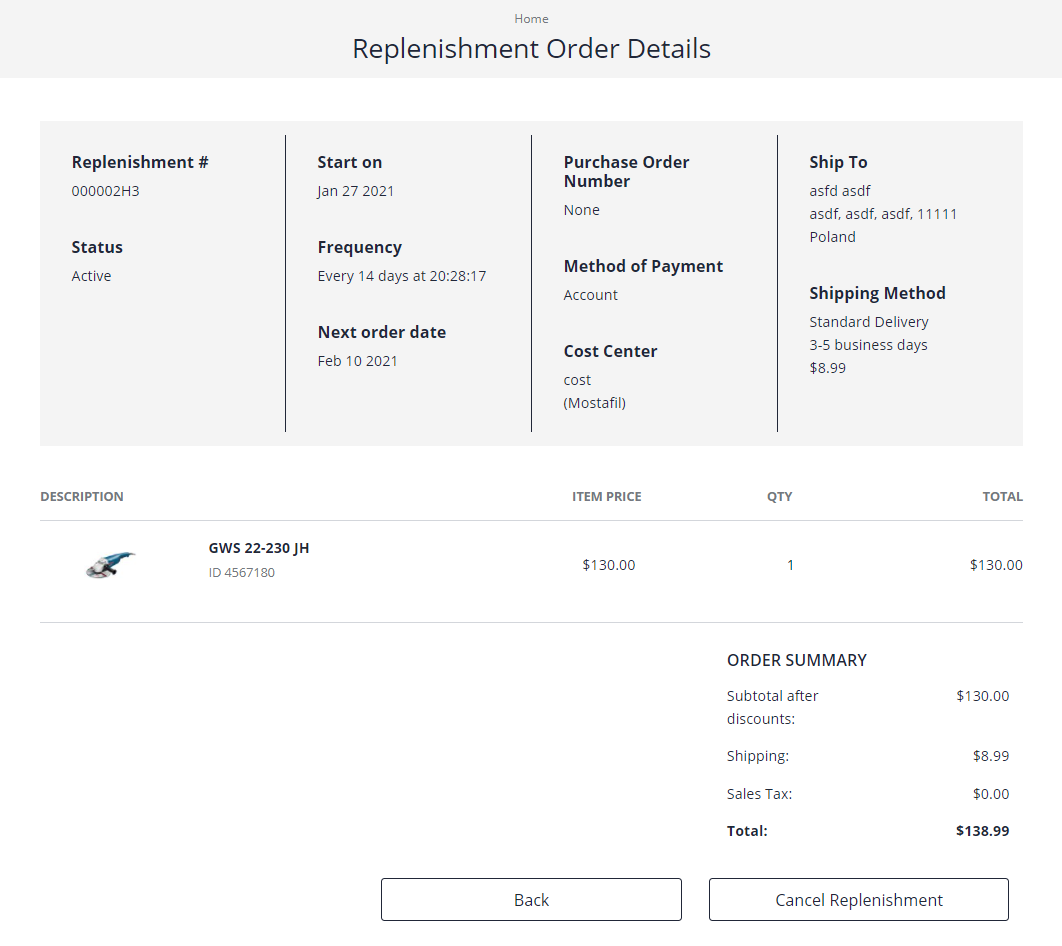Select the Feb 10 2021 next order date

pyautogui.click(x=358, y=361)
